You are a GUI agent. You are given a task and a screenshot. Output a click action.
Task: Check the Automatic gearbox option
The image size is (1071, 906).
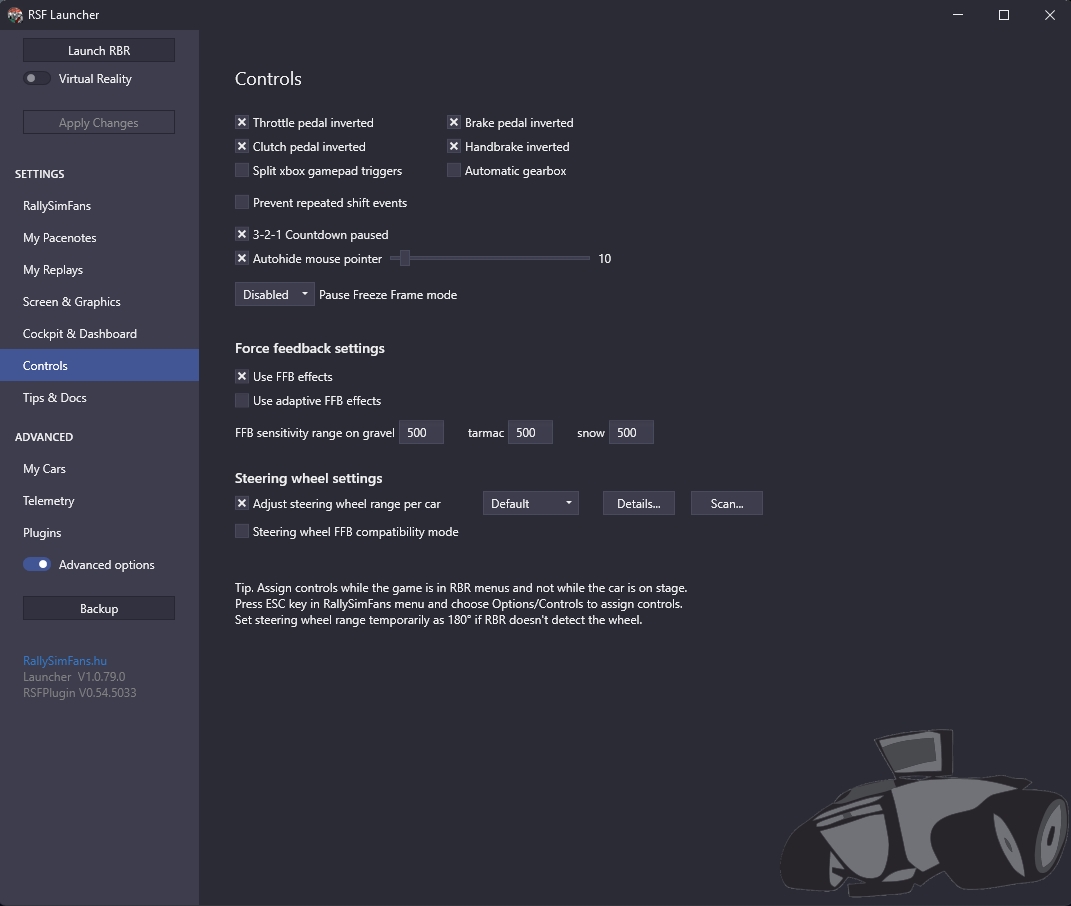click(454, 171)
